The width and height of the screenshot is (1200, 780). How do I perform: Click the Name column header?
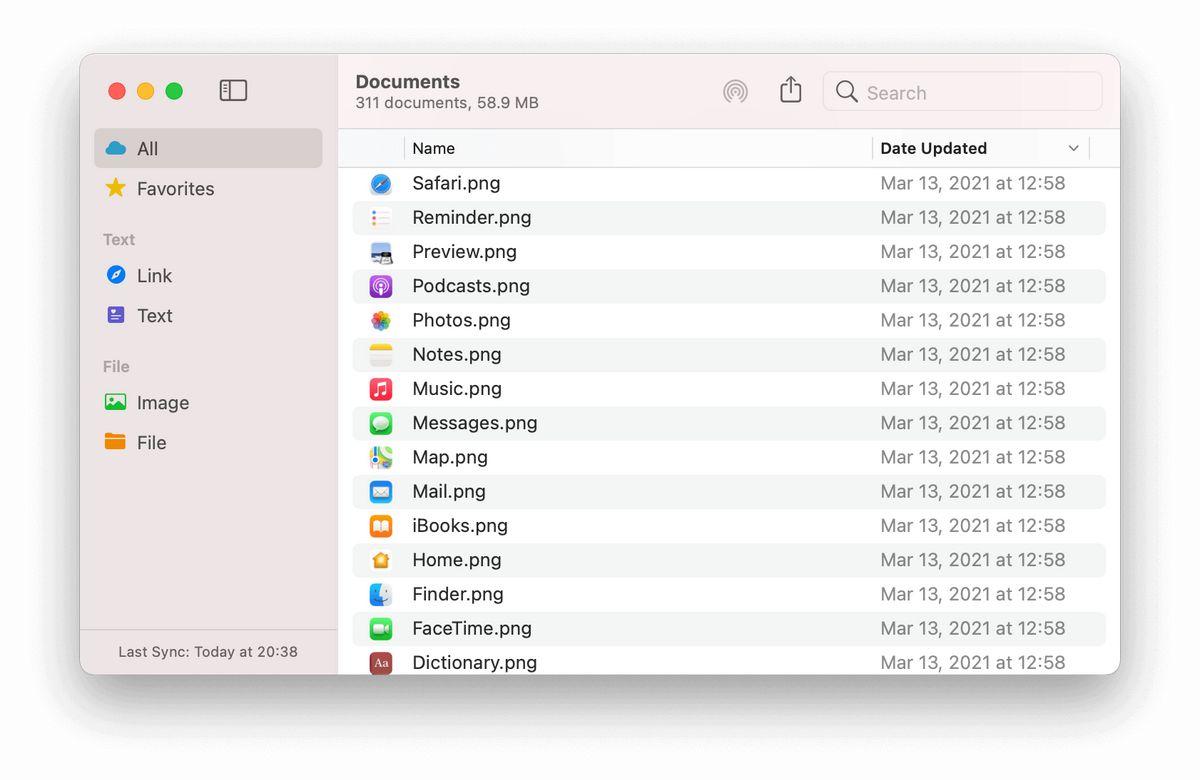pyautogui.click(x=434, y=149)
